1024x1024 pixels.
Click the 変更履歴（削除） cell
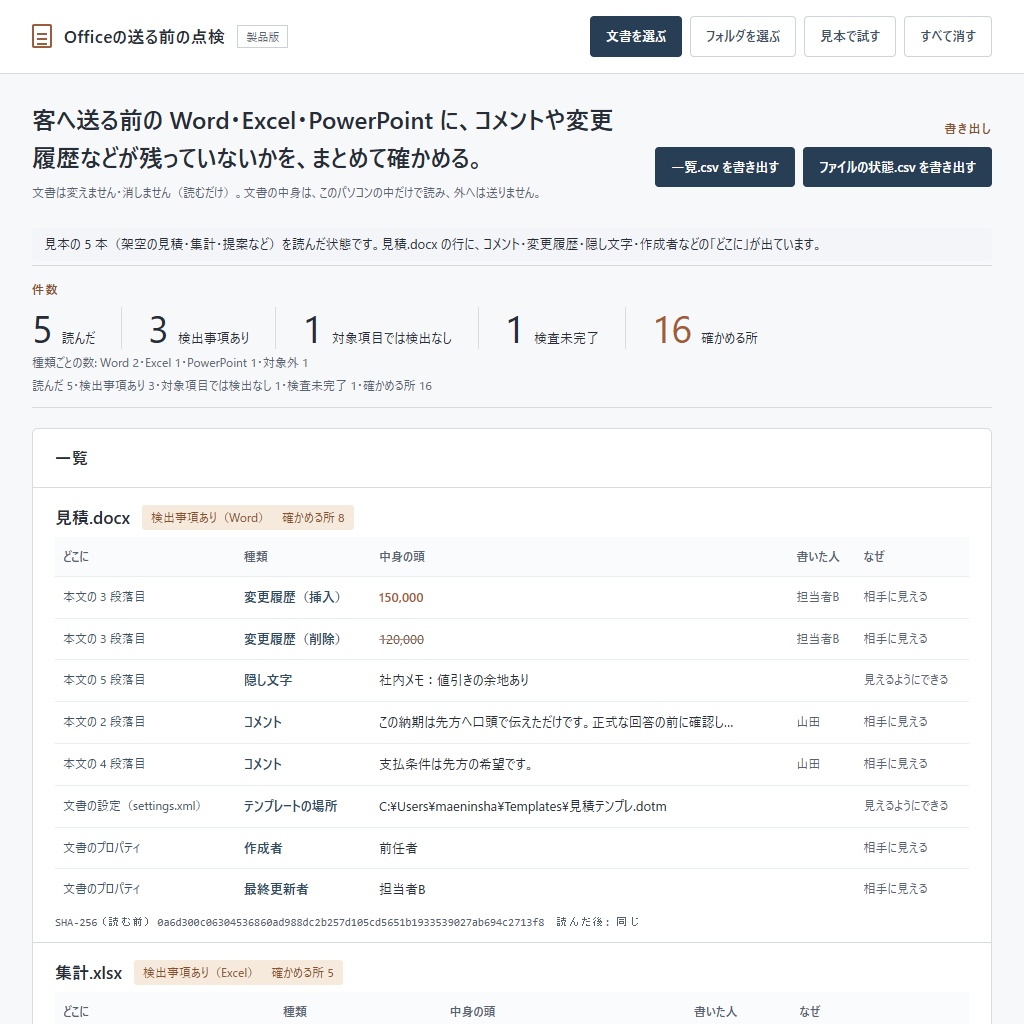pos(293,639)
